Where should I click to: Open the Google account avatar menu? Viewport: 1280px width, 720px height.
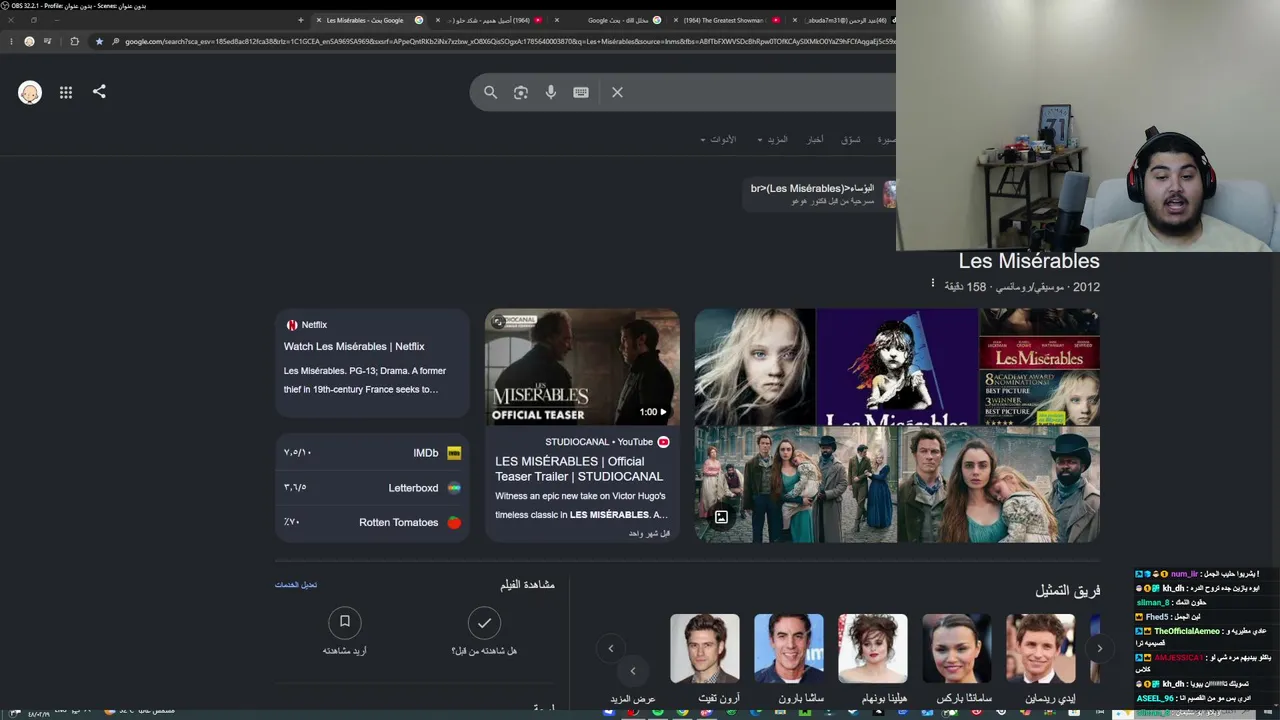pyautogui.click(x=30, y=92)
